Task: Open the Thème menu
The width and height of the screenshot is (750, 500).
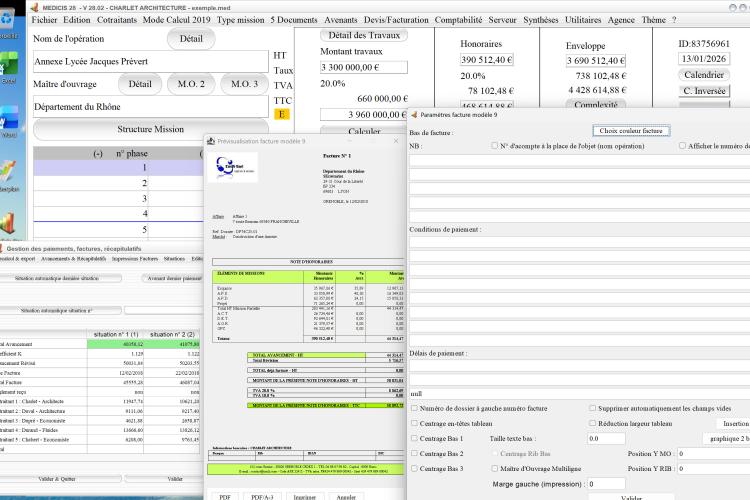Action: (653, 20)
